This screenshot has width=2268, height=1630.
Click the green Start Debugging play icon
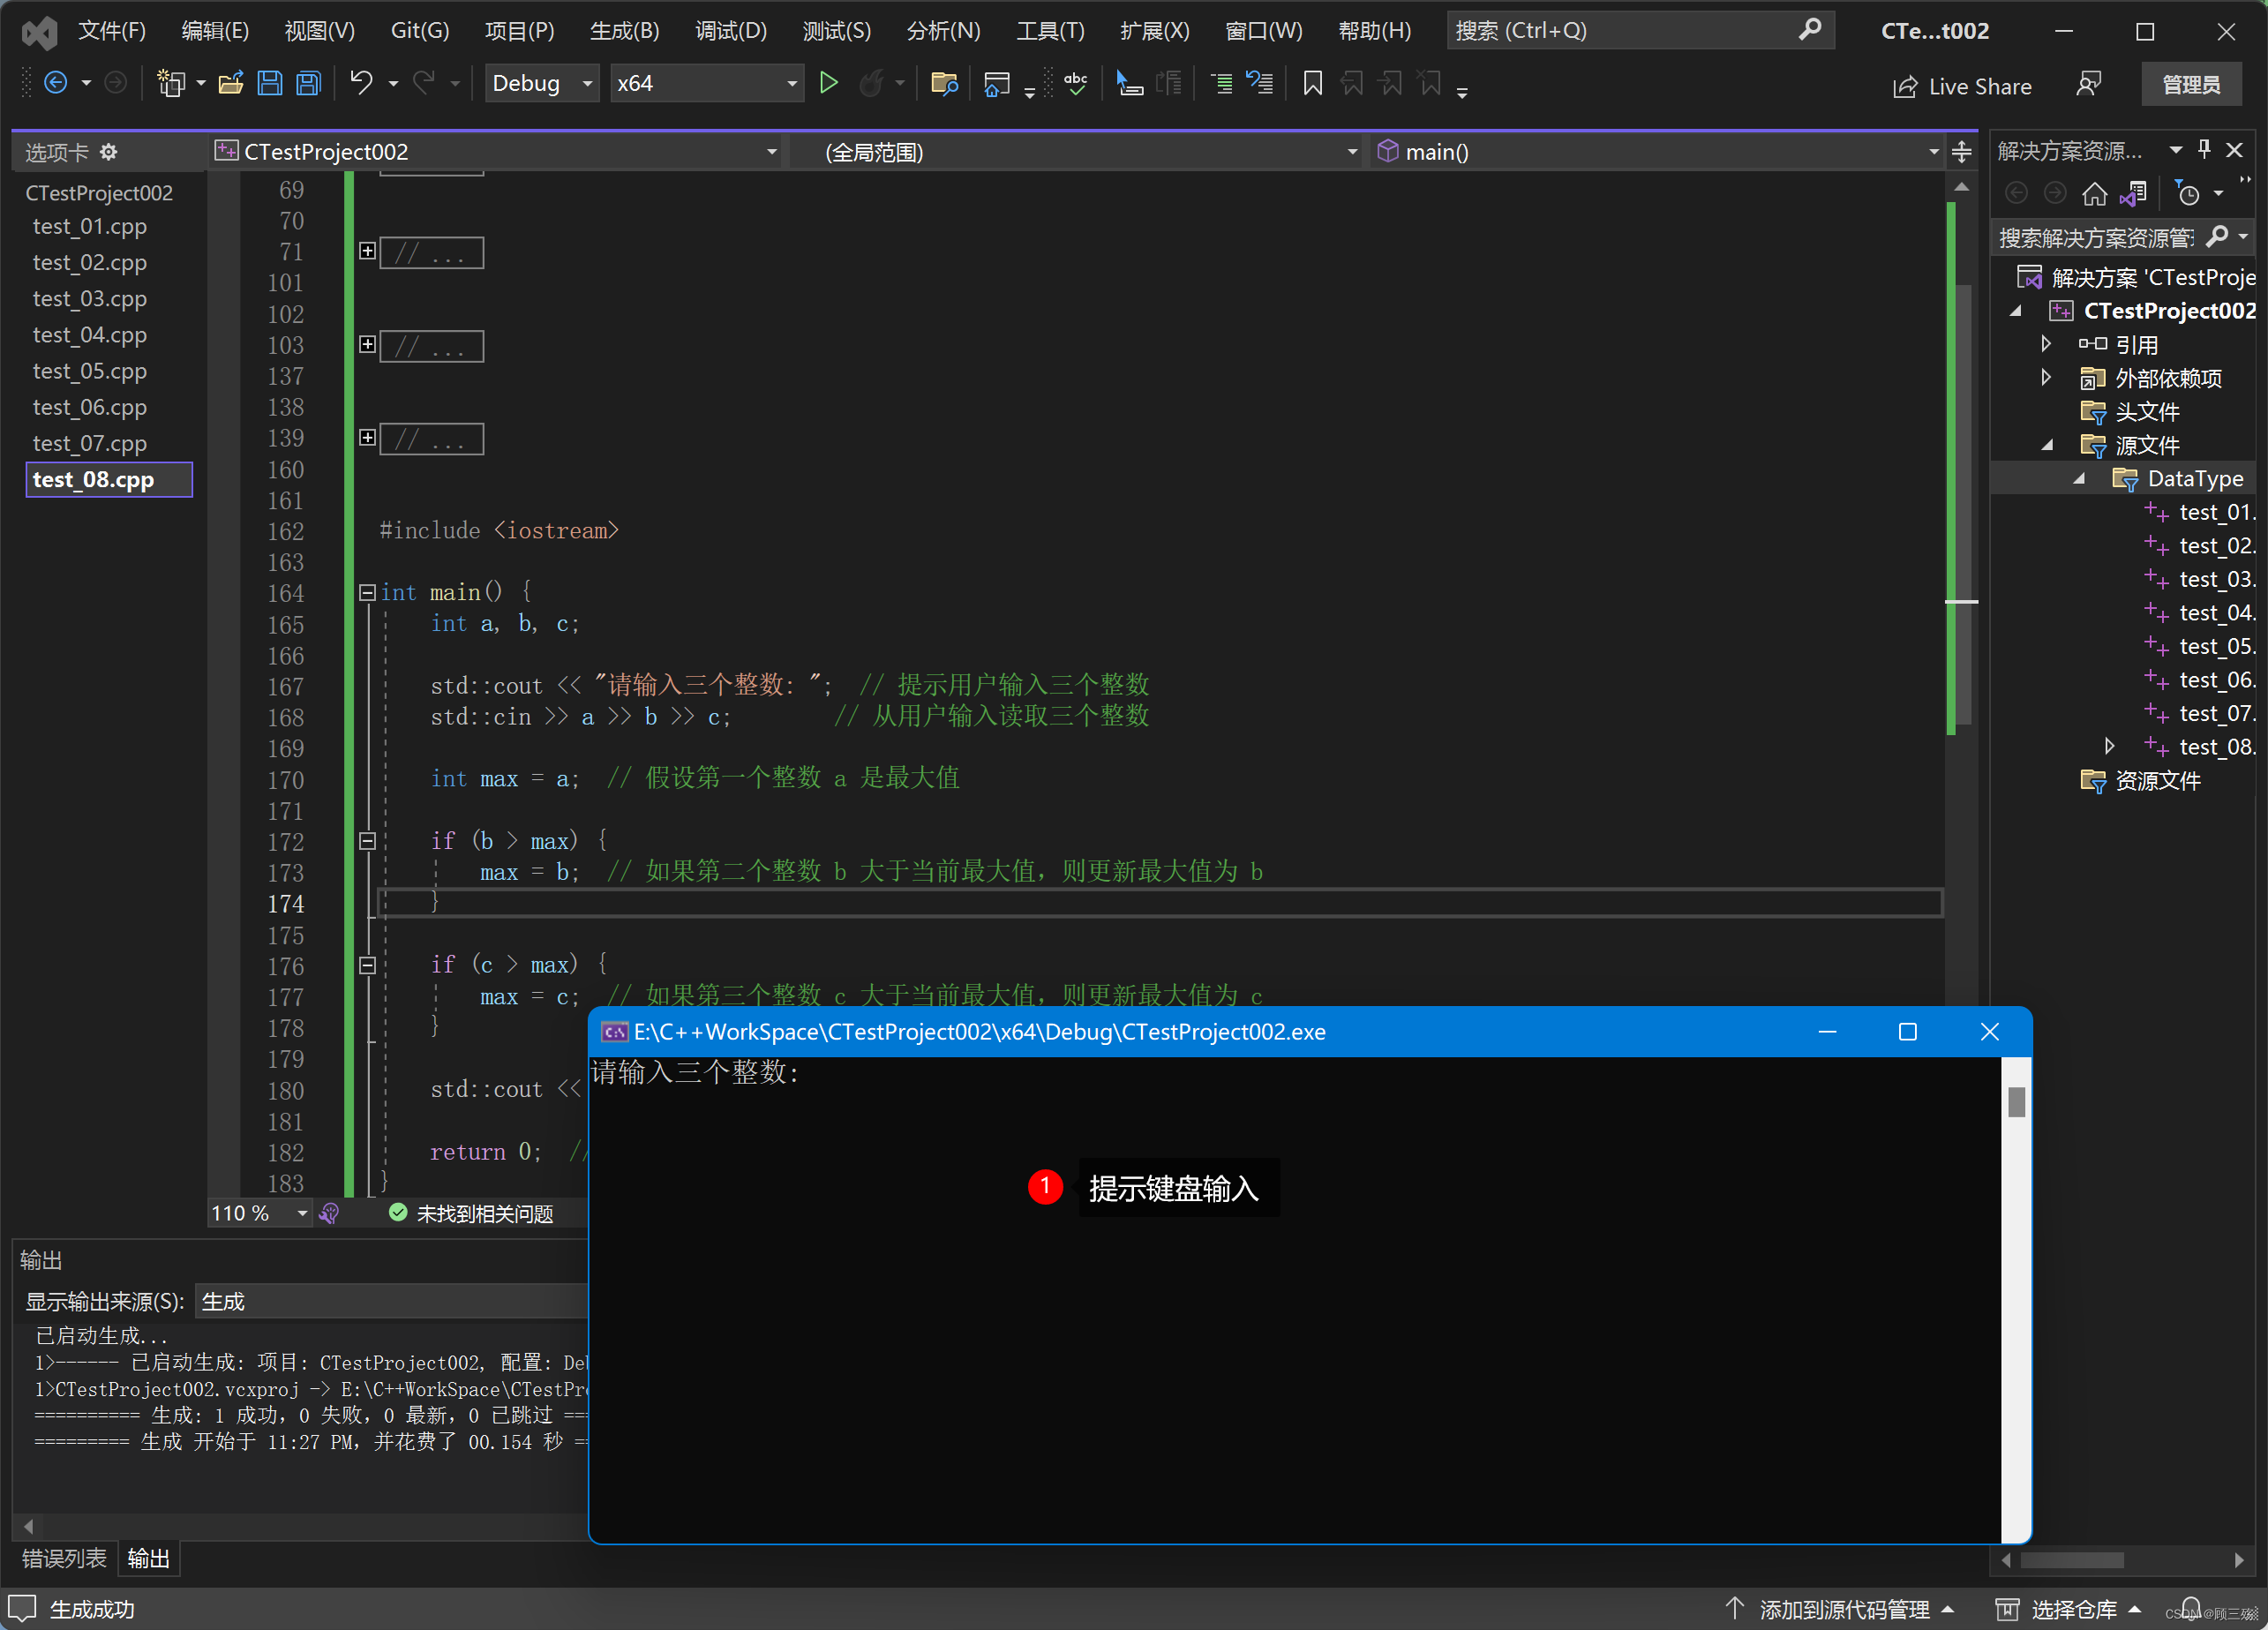tap(828, 83)
